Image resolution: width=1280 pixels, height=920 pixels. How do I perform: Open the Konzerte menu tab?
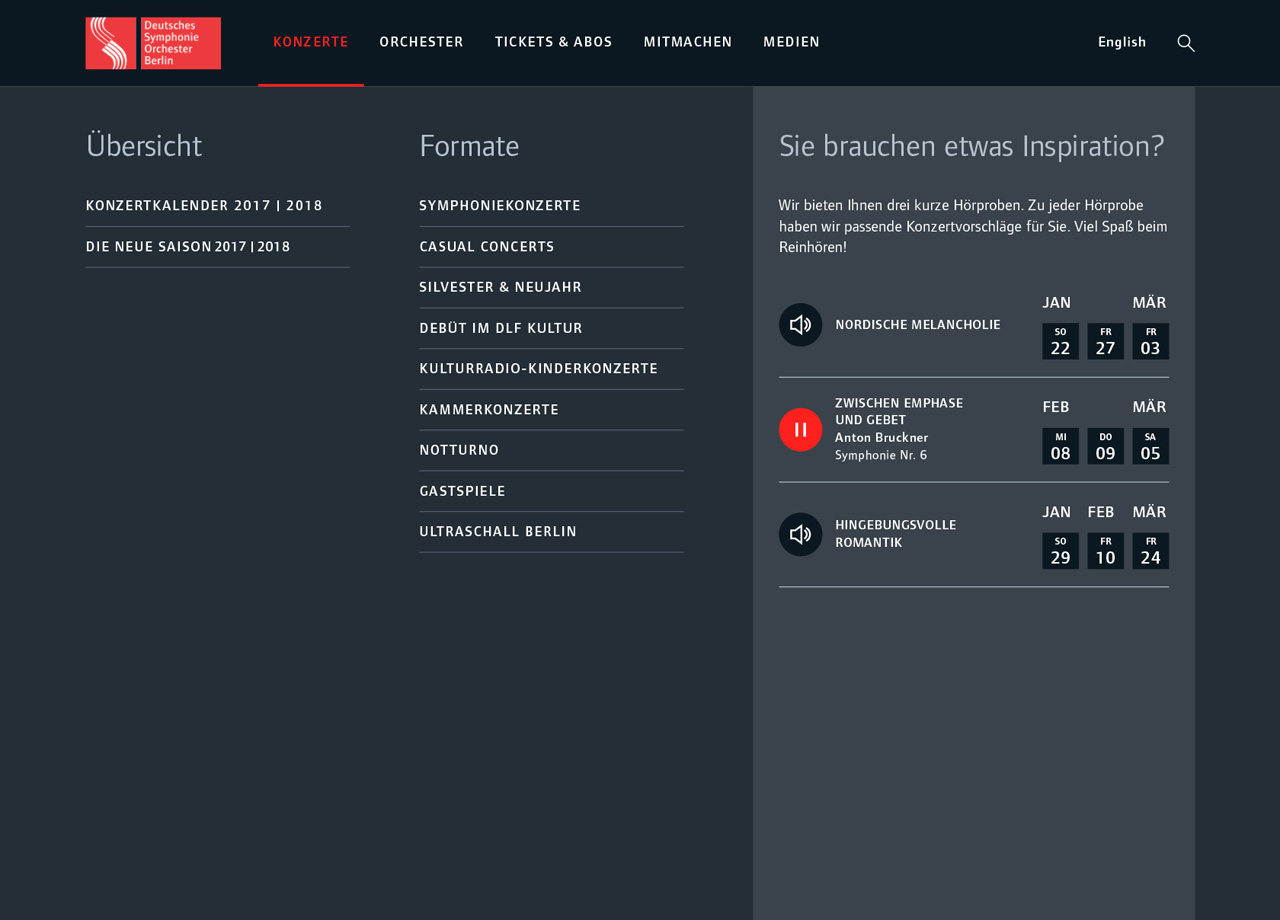311,42
